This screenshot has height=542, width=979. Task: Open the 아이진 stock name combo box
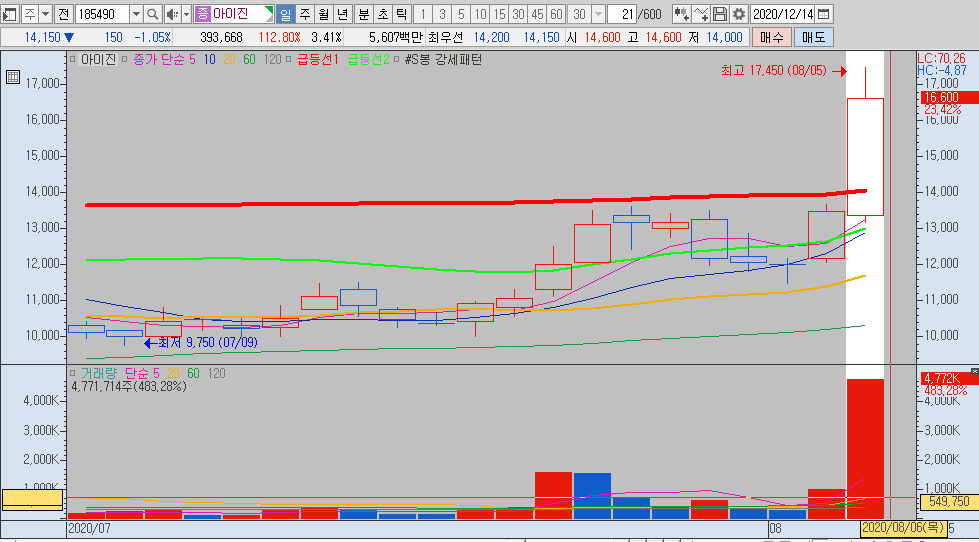234,14
